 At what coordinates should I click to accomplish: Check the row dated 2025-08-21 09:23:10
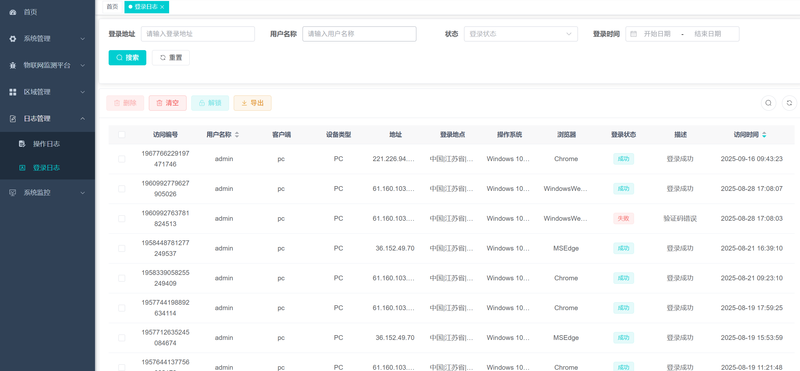121,278
